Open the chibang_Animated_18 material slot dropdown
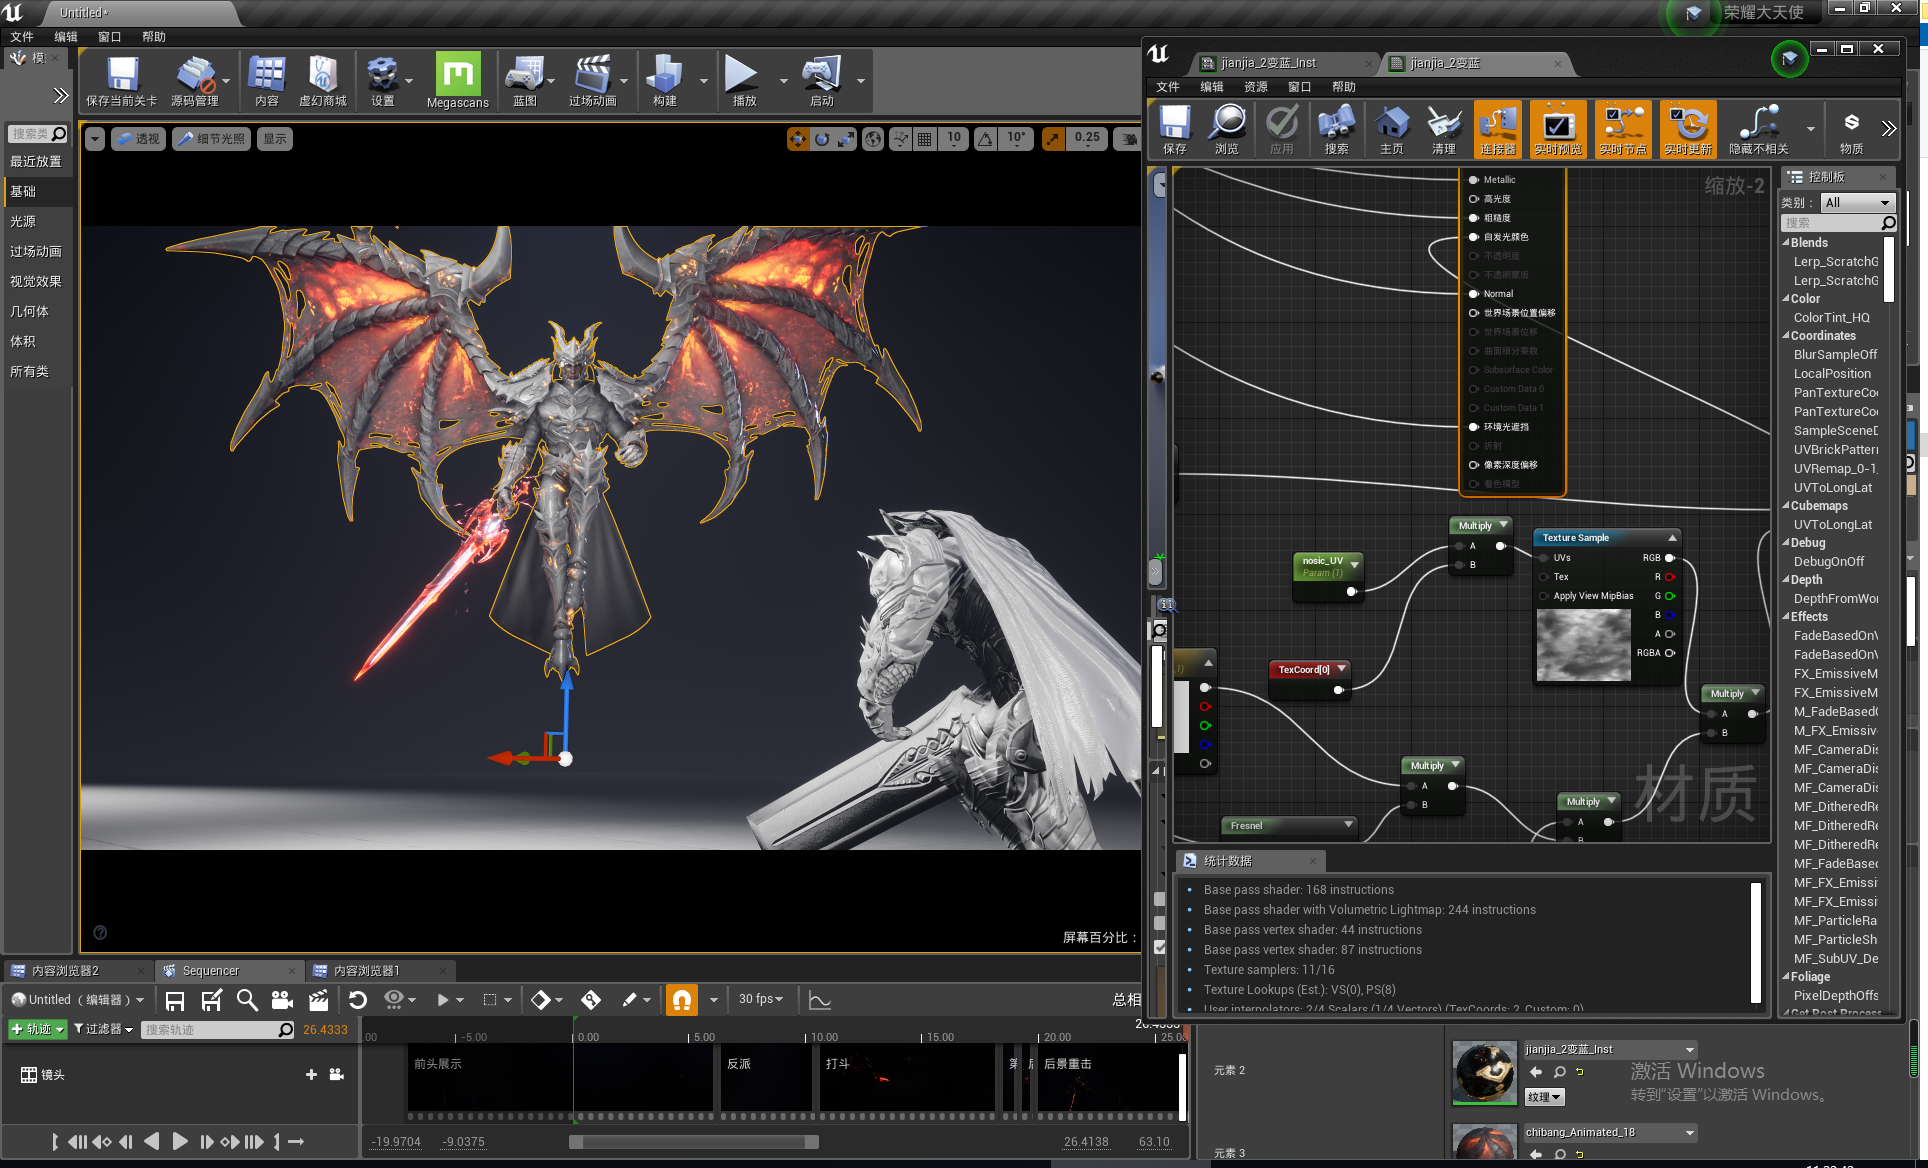This screenshot has height=1168, width=1928. pos(1610,1133)
